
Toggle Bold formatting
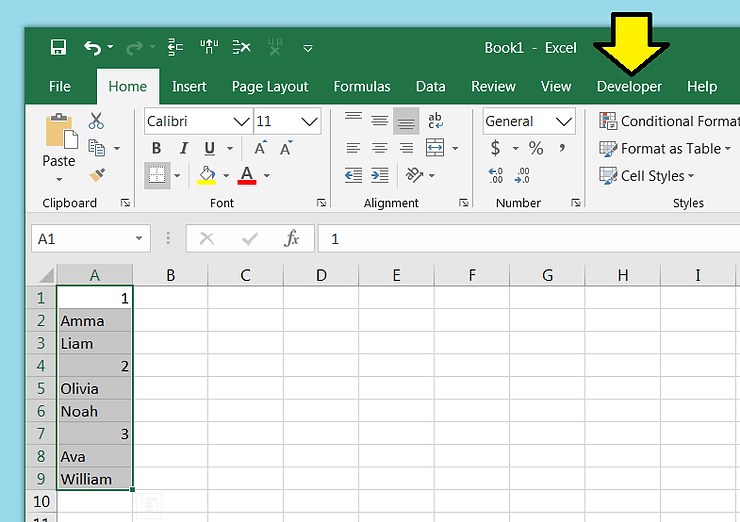pyautogui.click(x=157, y=148)
